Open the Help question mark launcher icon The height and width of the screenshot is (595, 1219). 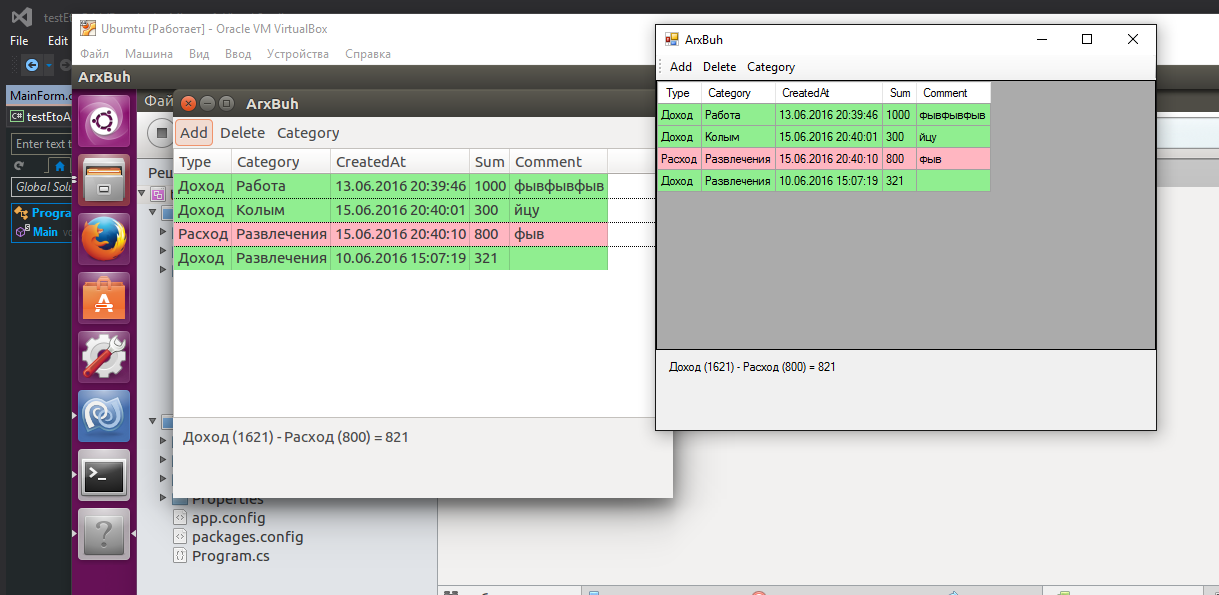click(104, 535)
